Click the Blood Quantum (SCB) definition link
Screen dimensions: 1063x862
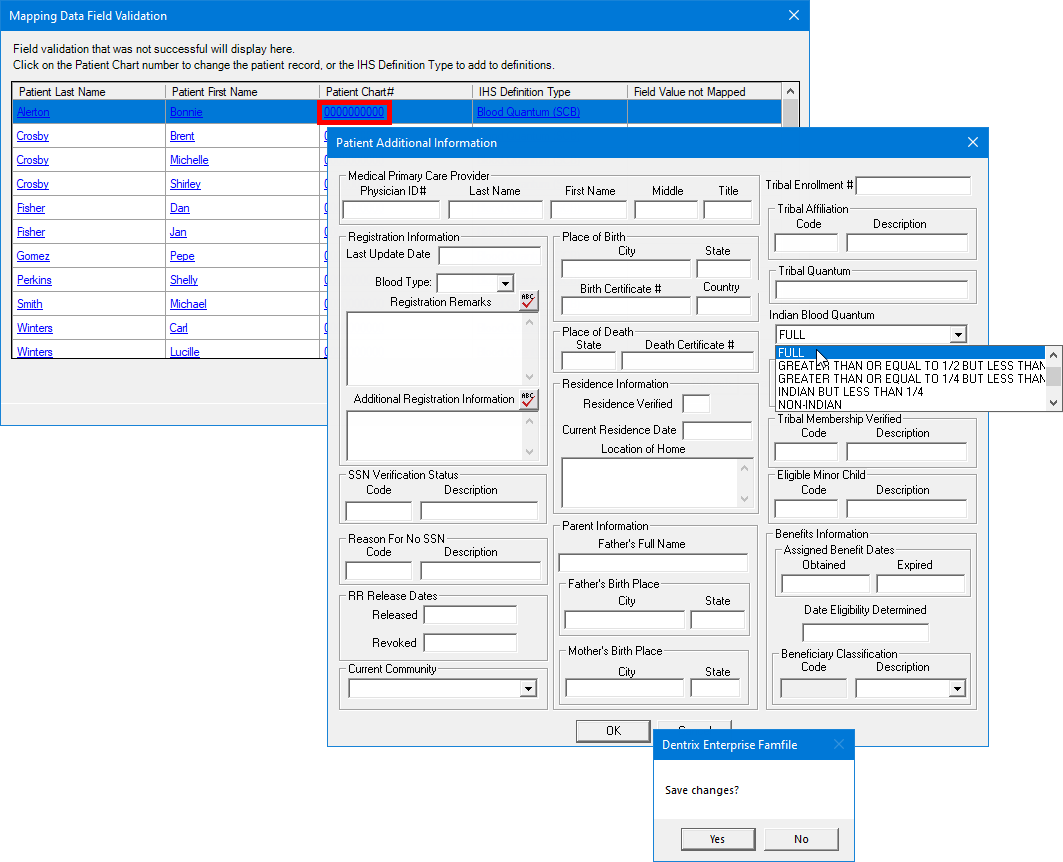(x=528, y=112)
